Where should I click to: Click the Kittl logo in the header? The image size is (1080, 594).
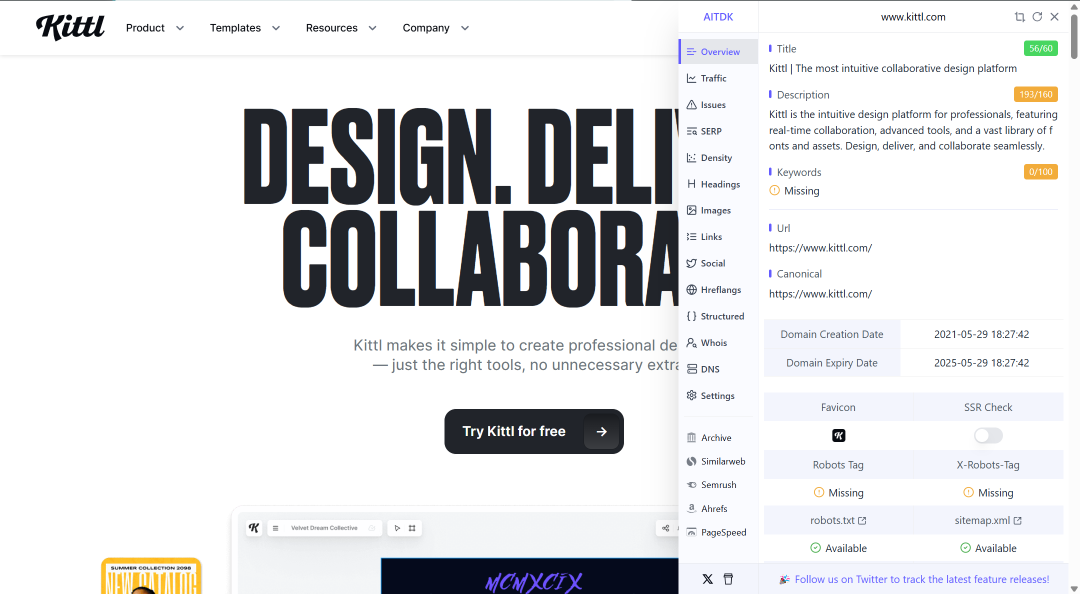(x=70, y=28)
